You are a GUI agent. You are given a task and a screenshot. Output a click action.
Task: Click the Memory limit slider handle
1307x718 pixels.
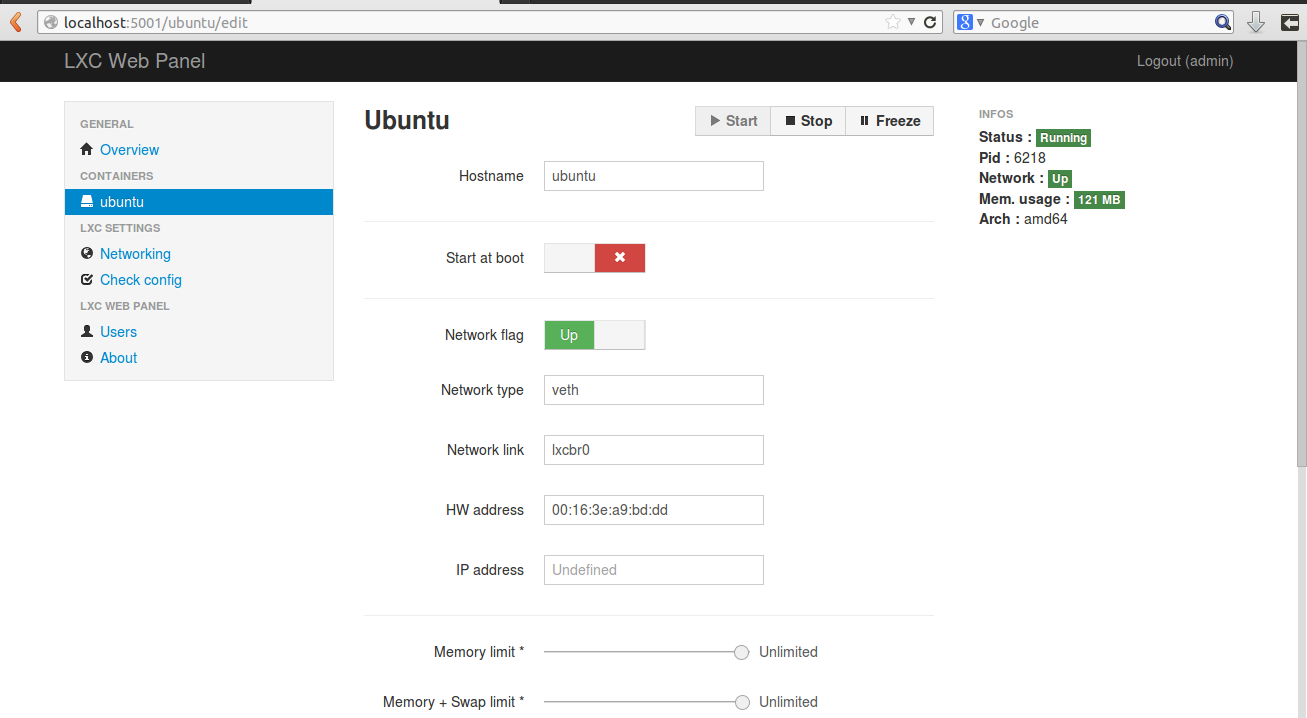741,652
